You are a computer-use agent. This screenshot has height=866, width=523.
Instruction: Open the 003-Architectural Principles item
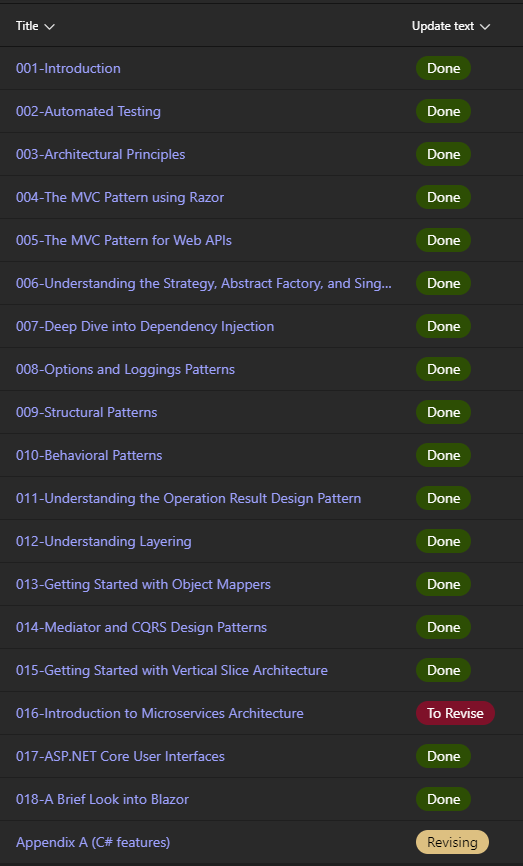[x=101, y=155]
